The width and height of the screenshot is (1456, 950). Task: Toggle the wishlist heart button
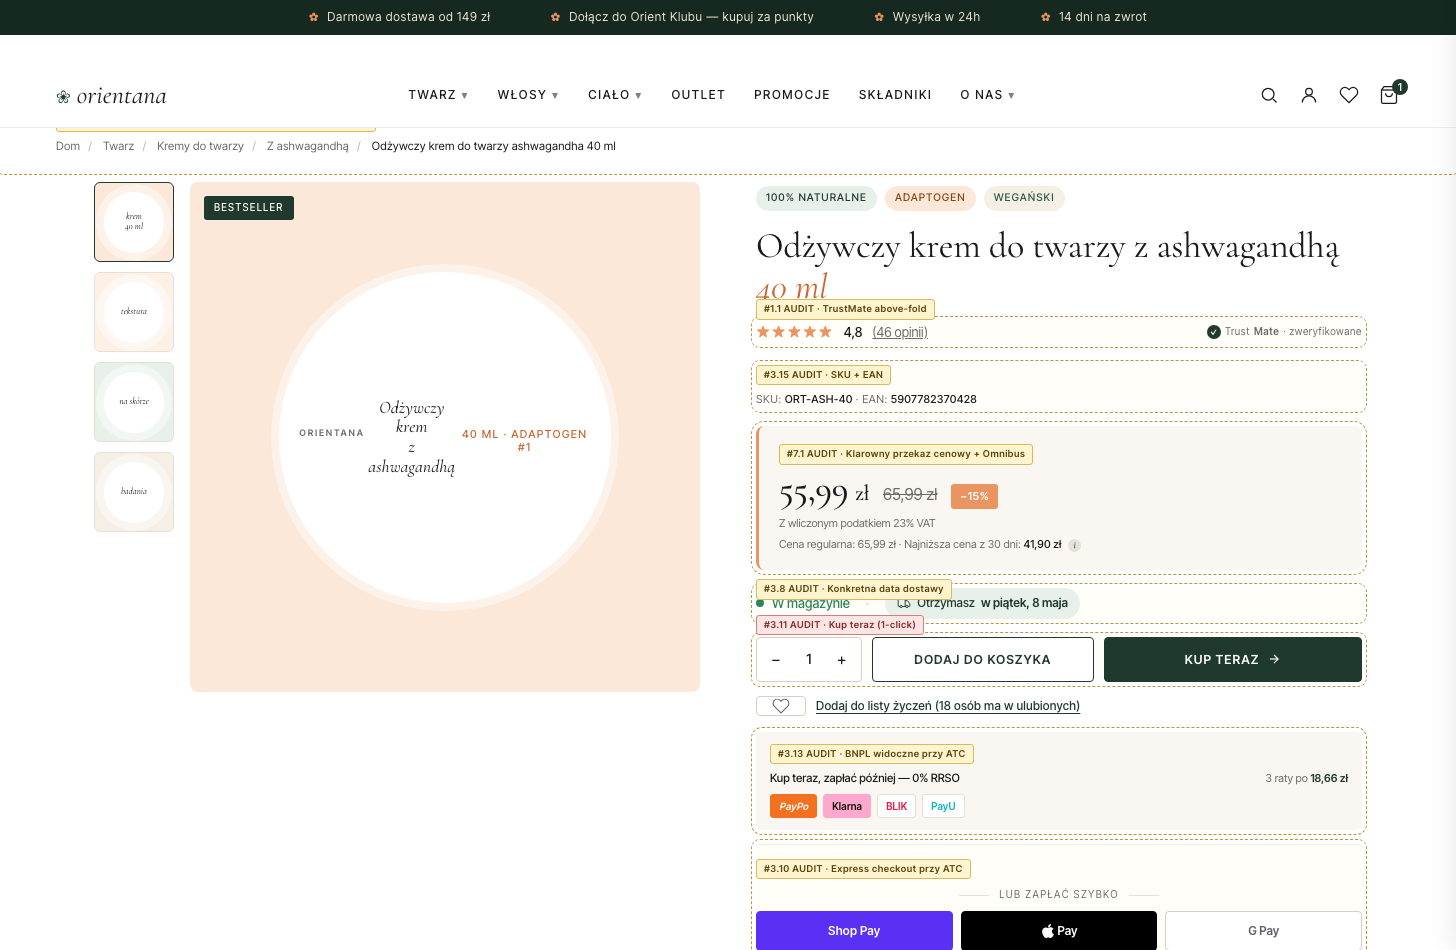pos(781,706)
